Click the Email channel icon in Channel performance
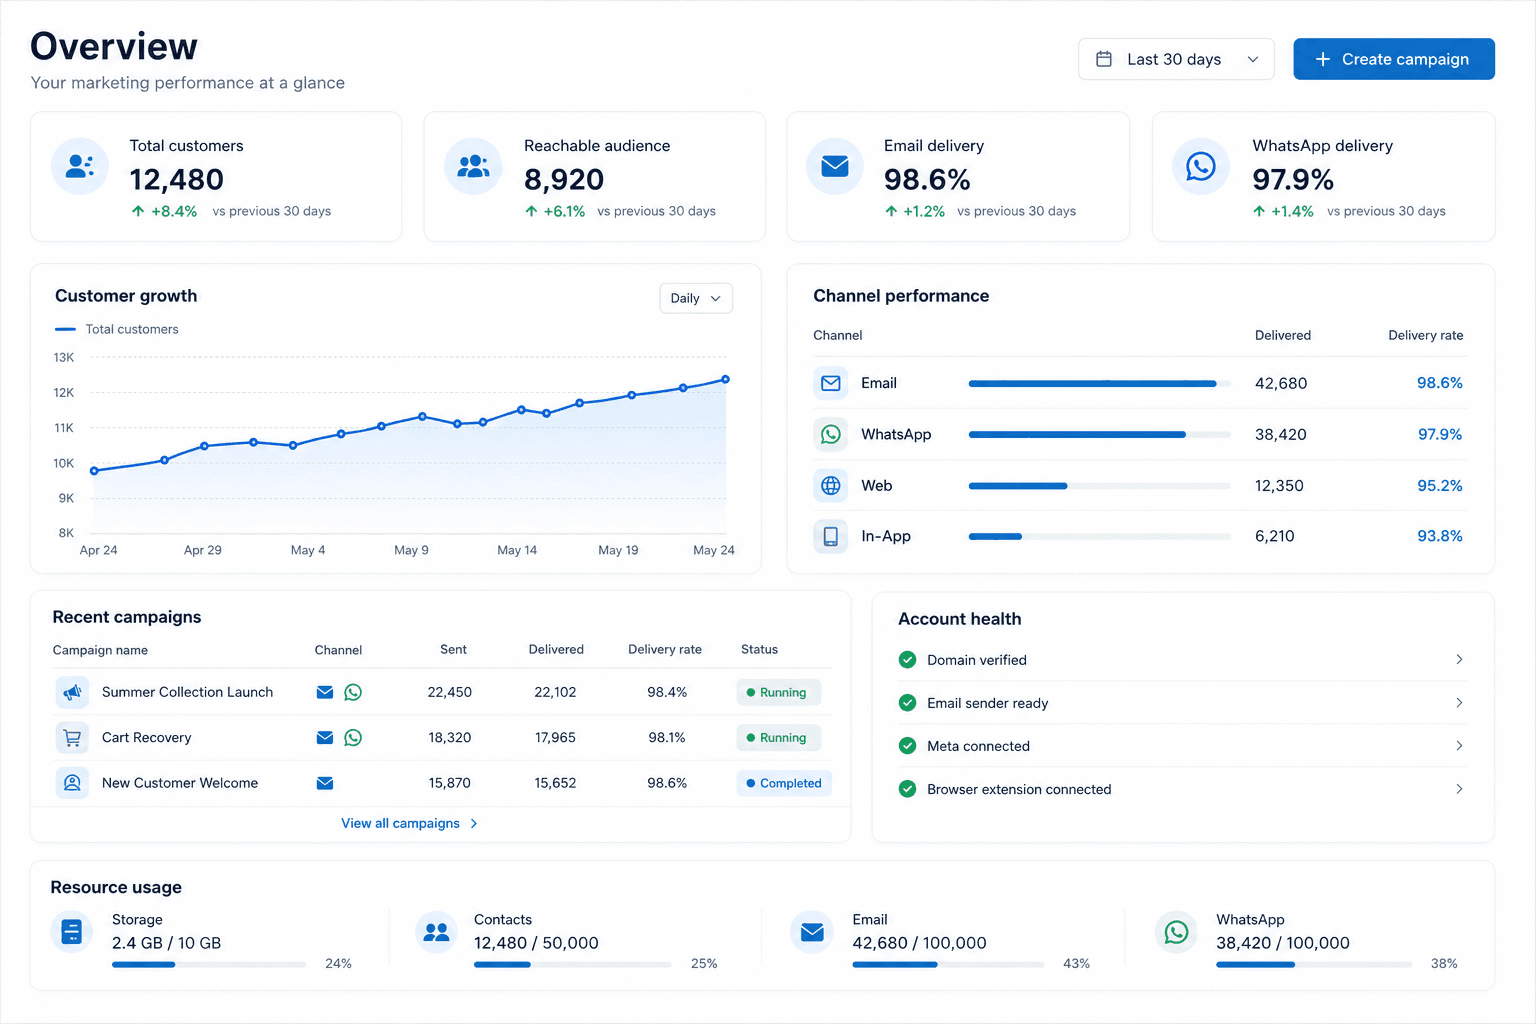This screenshot has height=1024, width=1536. pos(831,383)
